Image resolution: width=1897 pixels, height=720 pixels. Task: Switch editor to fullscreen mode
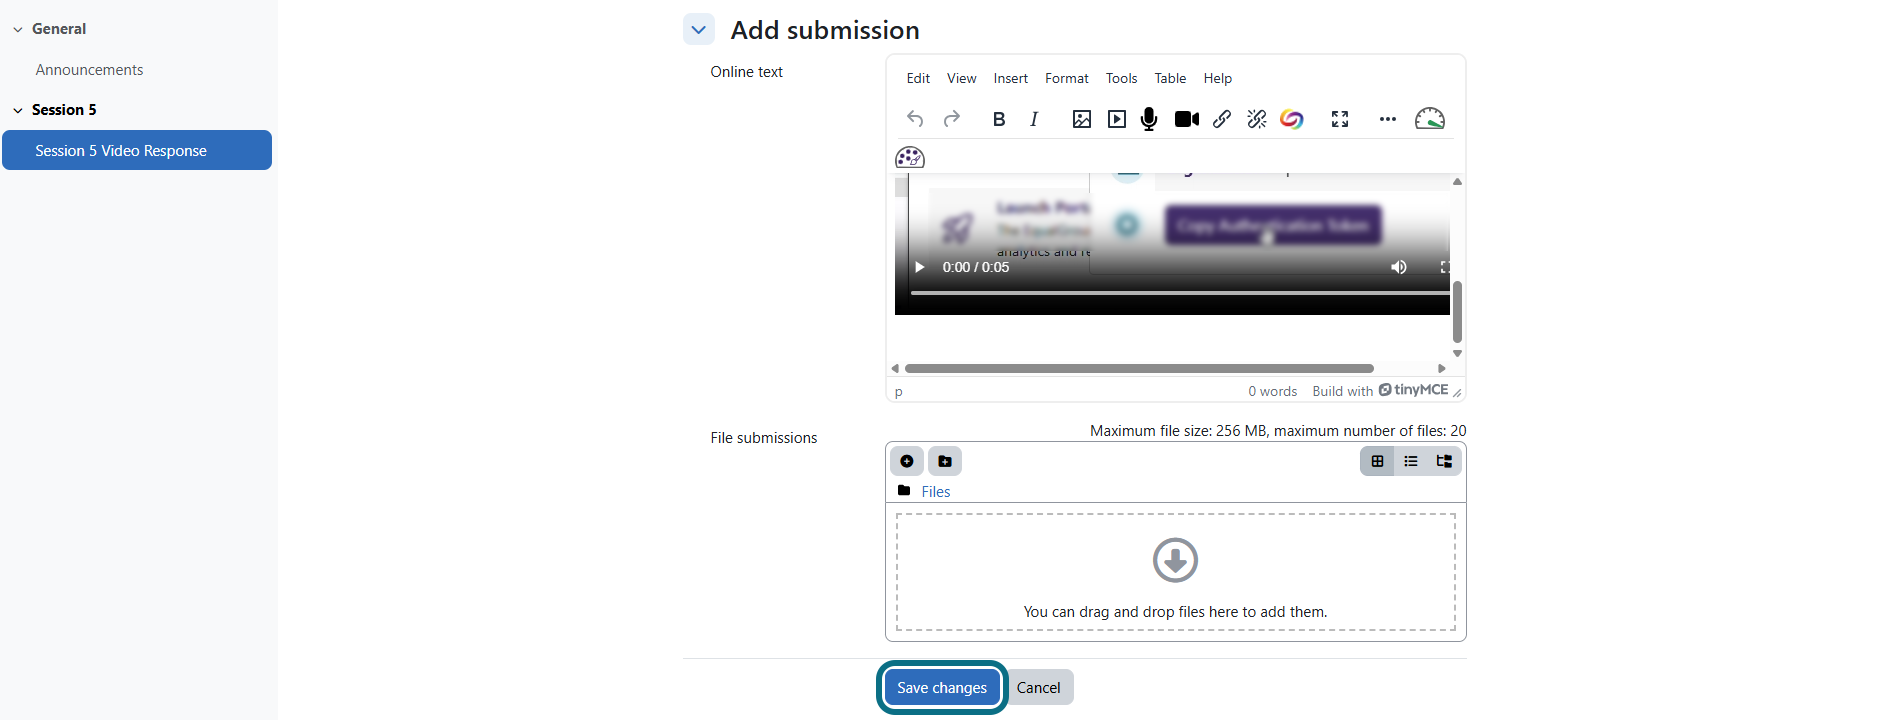[x=1340, y=119]
